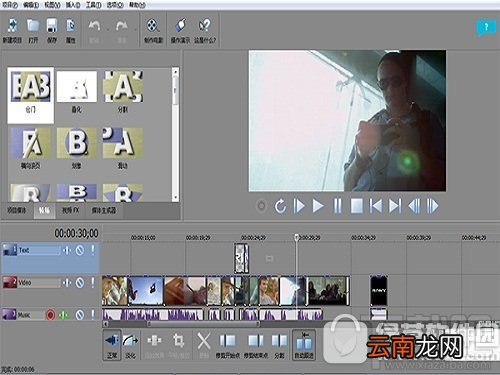Go to end of project
Image resolution: width=500 pixels, height=375 pixels.
tap(395, 206)
